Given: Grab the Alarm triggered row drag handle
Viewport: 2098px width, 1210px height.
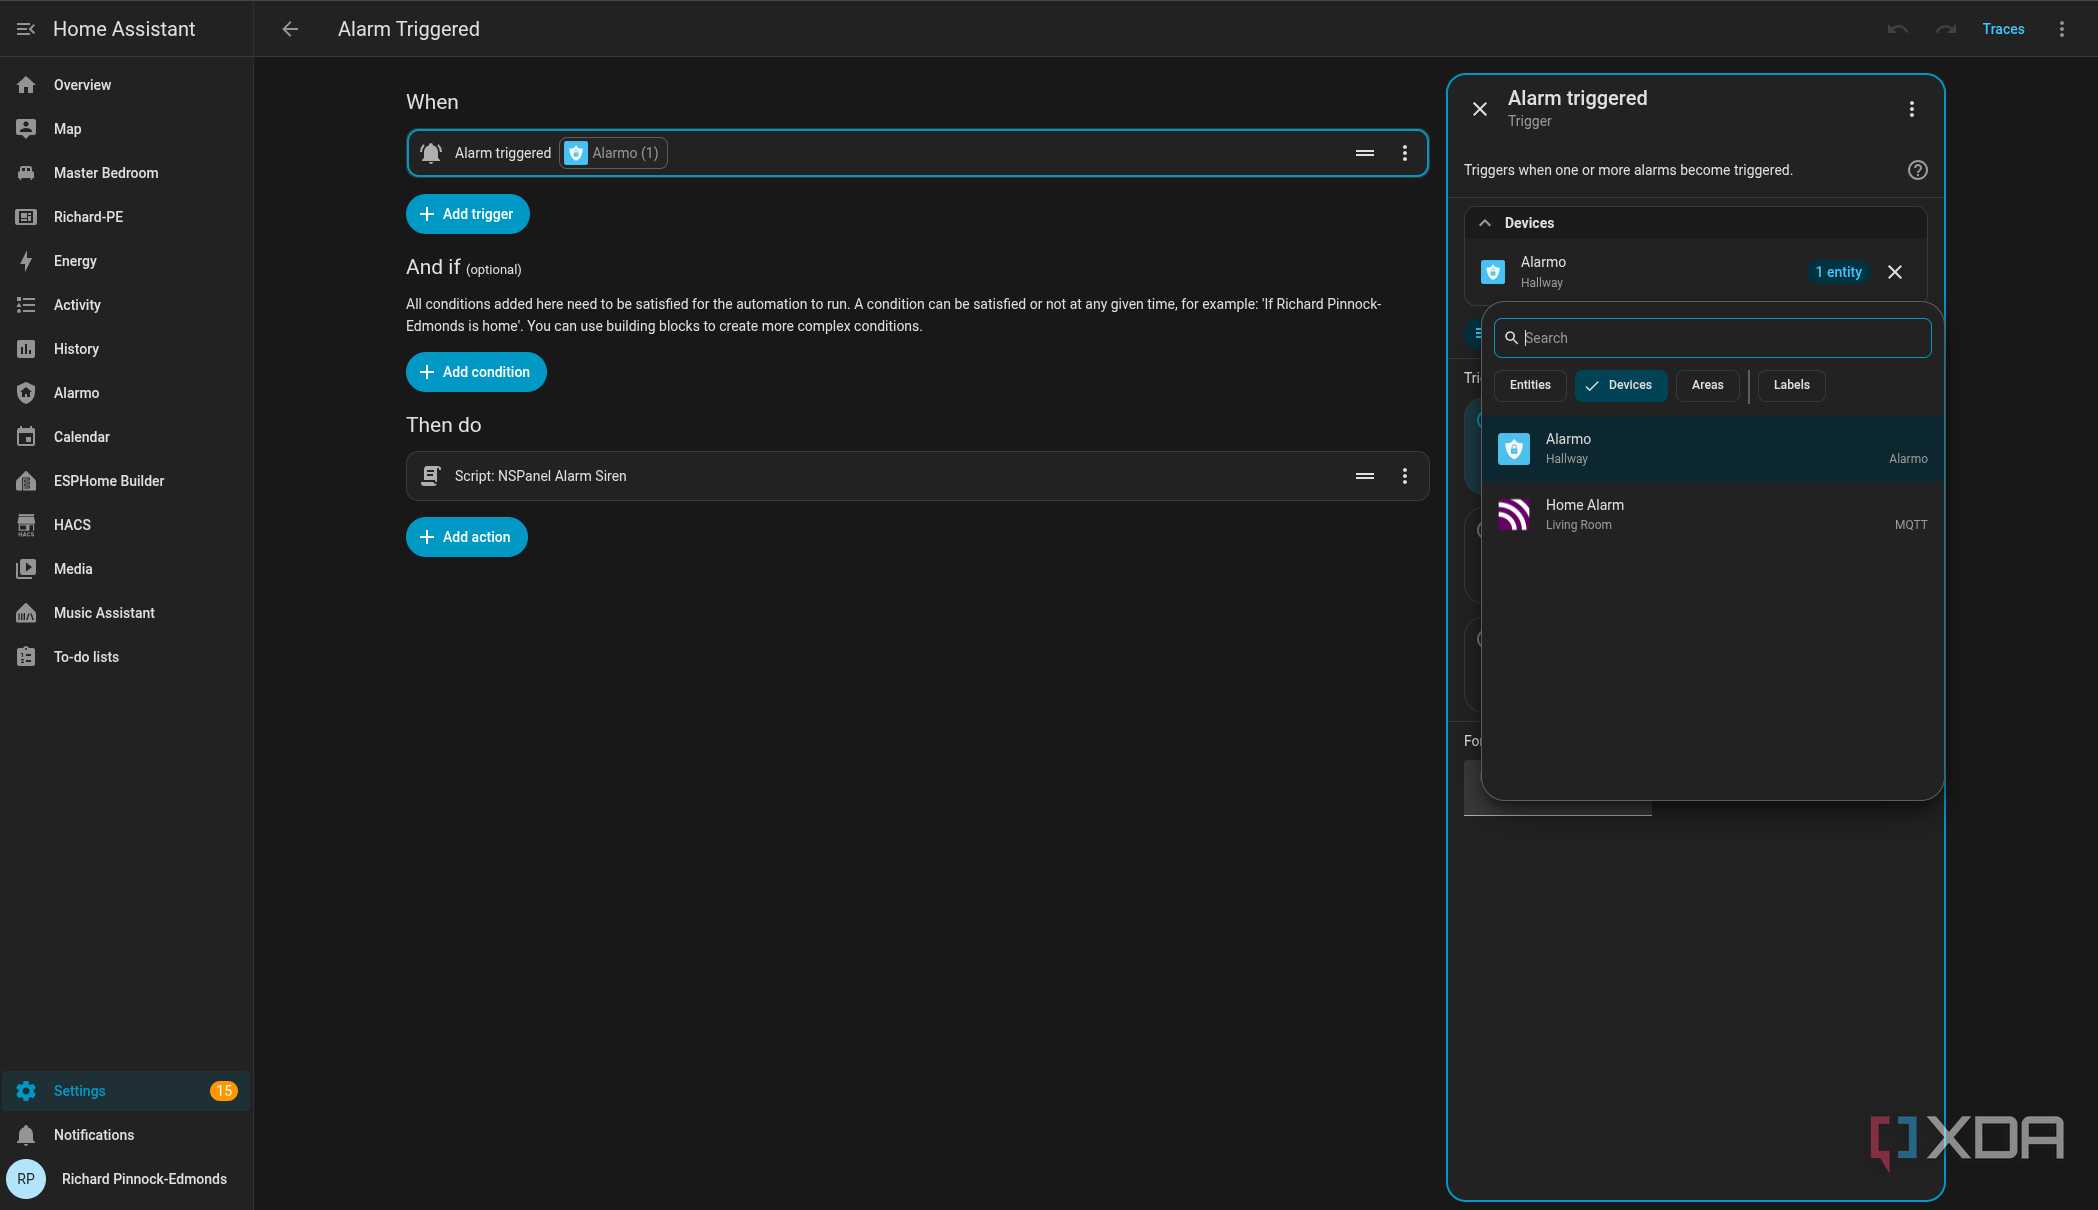Looking at the screenshot, I should [x=1364, y=153].
